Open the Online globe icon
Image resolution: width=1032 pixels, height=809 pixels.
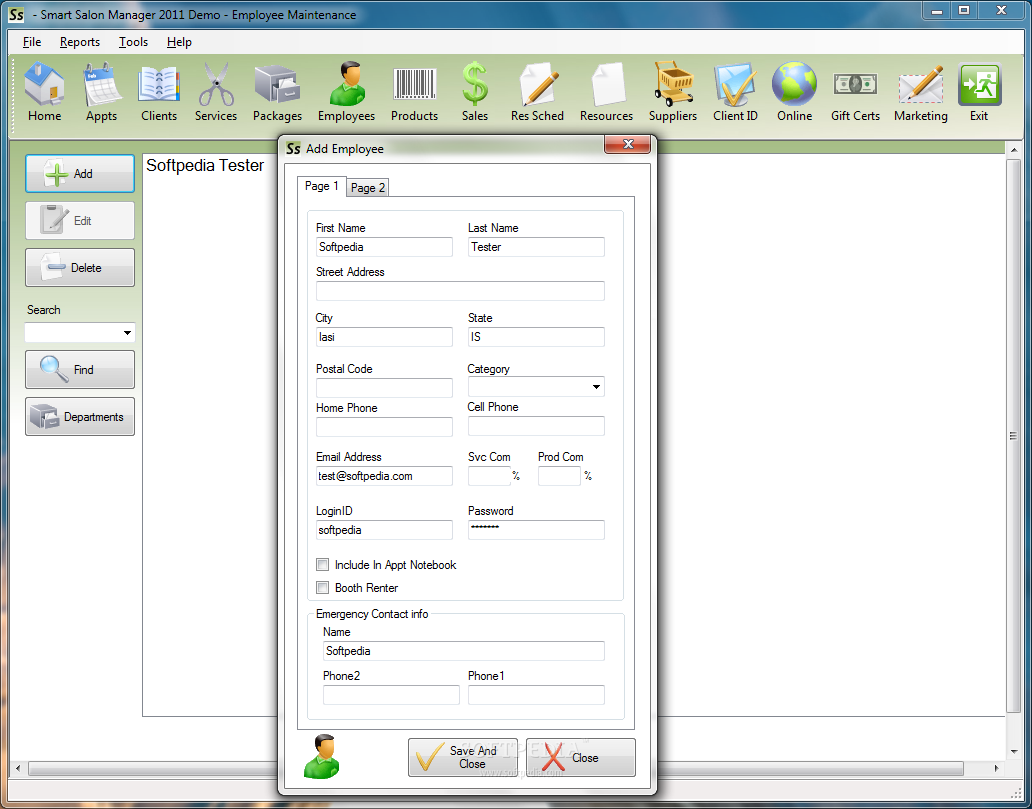coord(794,91)
